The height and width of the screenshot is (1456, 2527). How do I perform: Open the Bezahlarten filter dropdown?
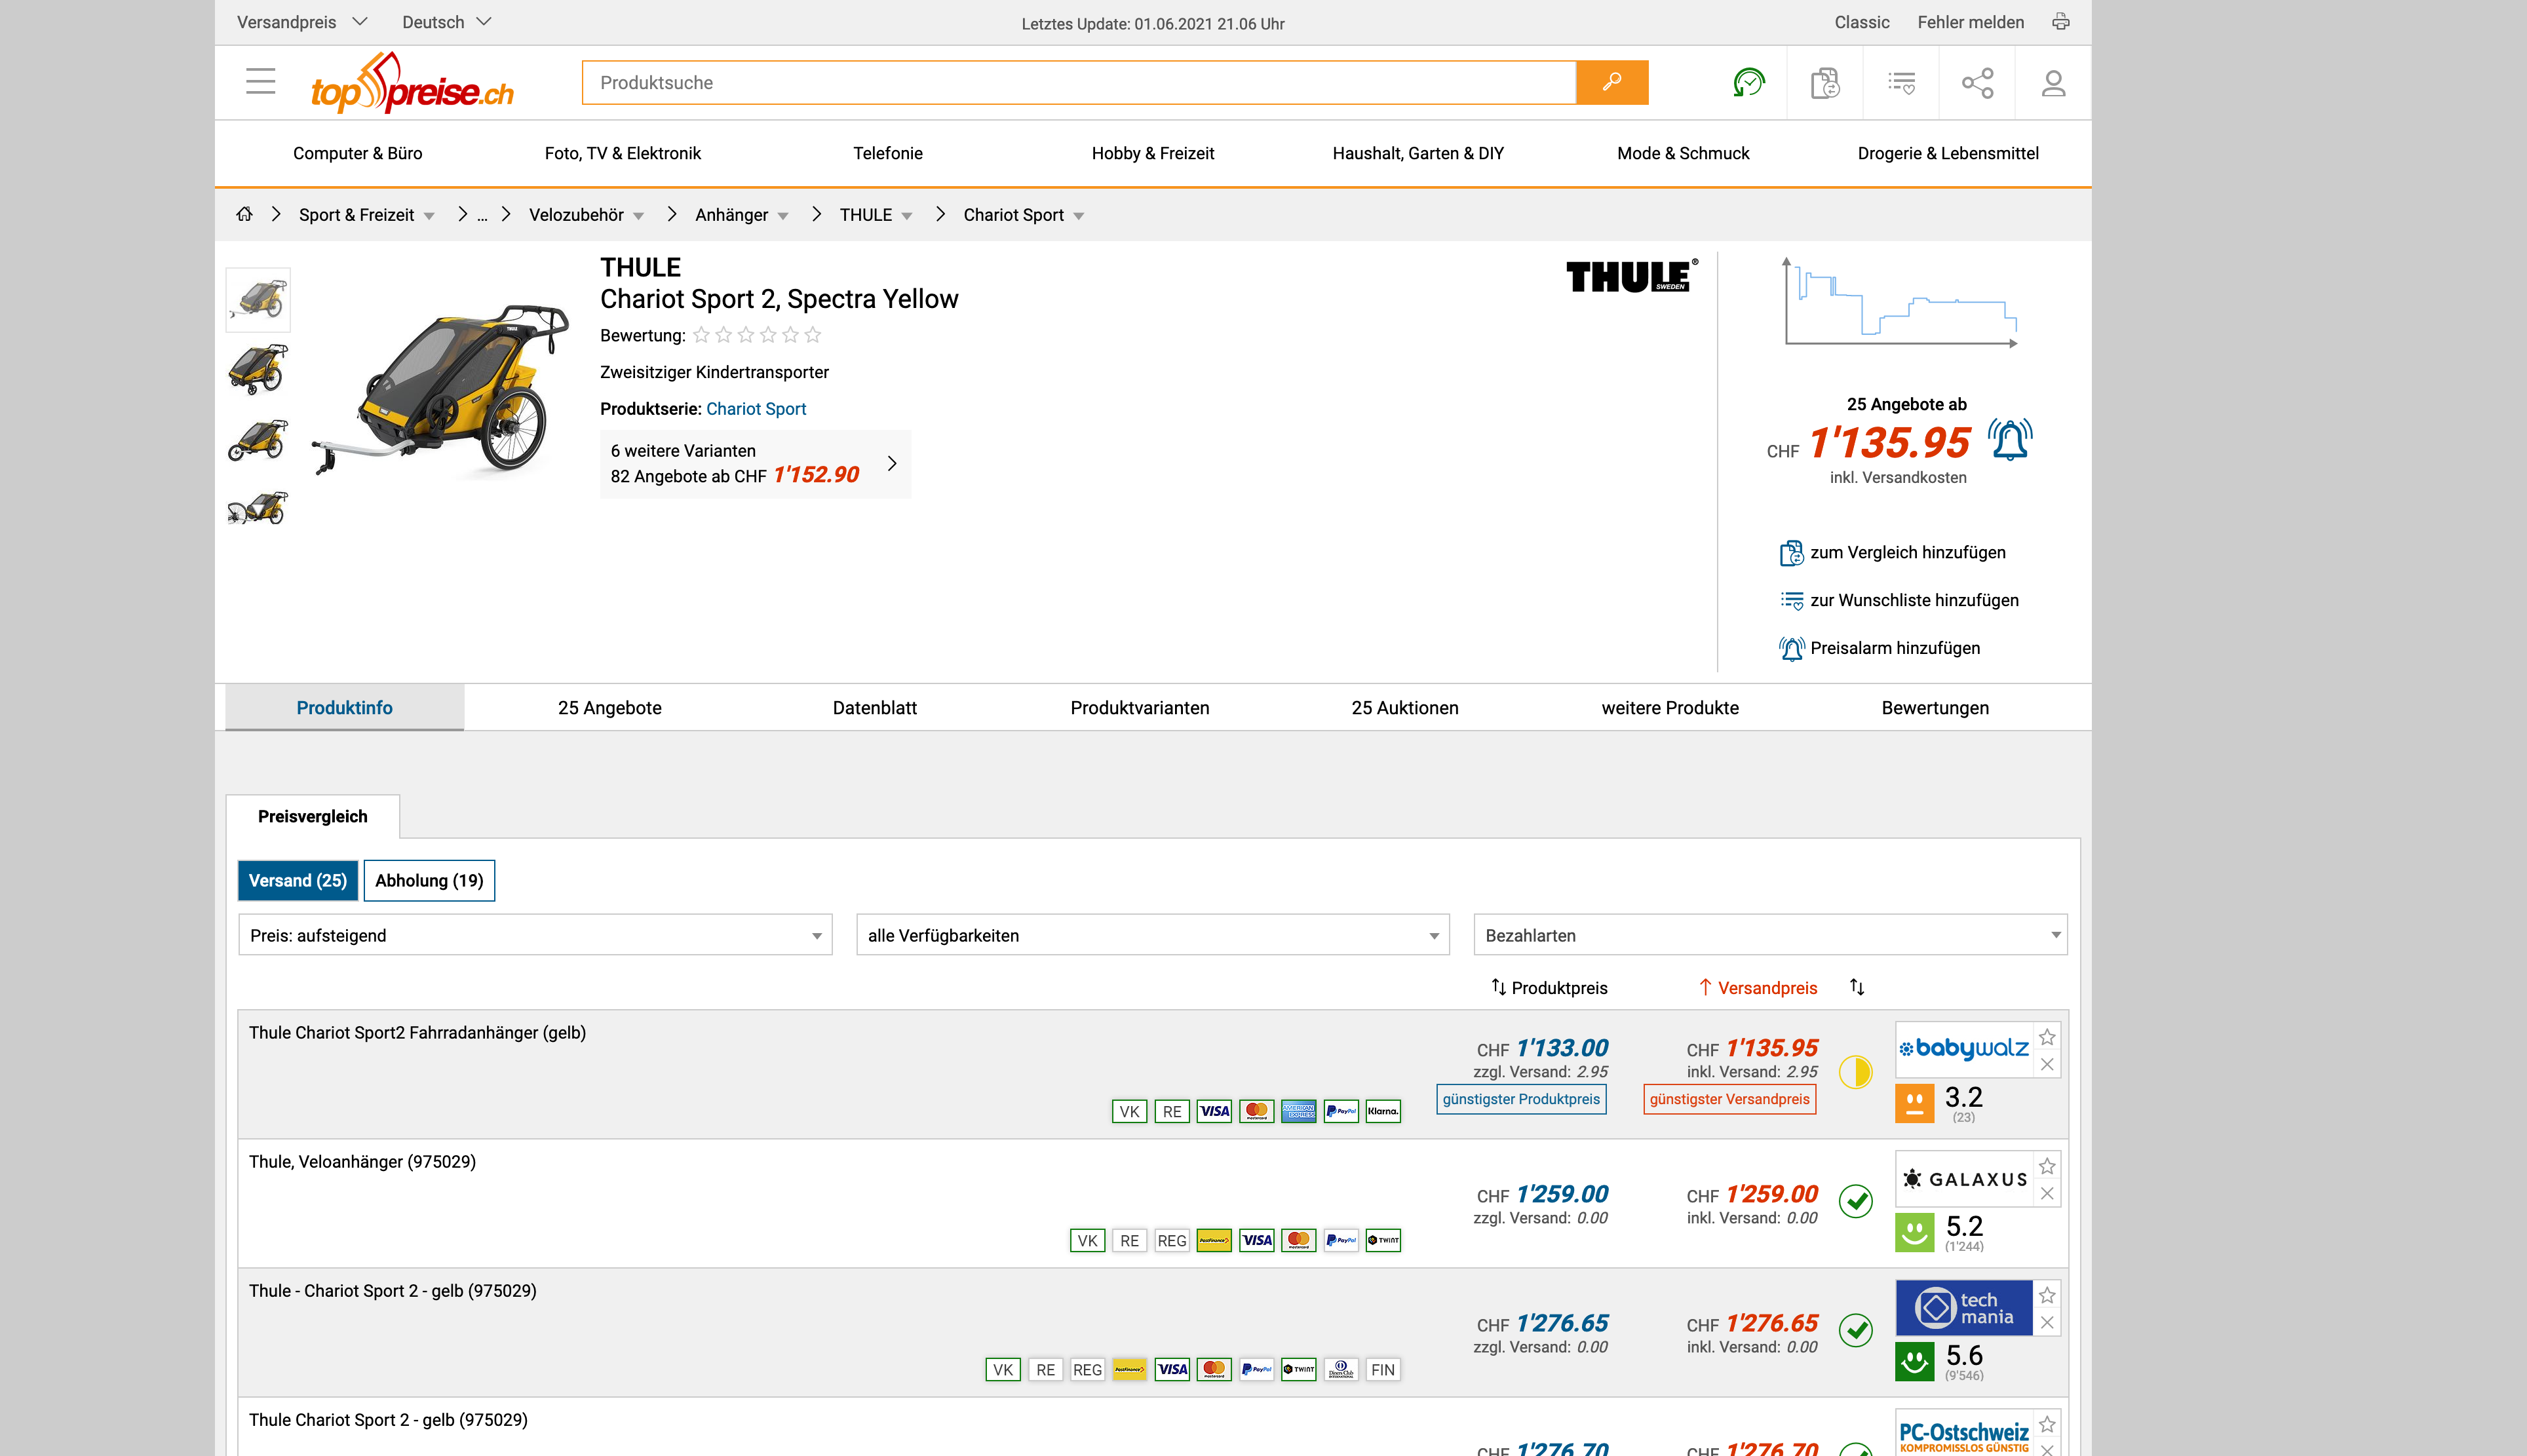(x=1770, y=935)
